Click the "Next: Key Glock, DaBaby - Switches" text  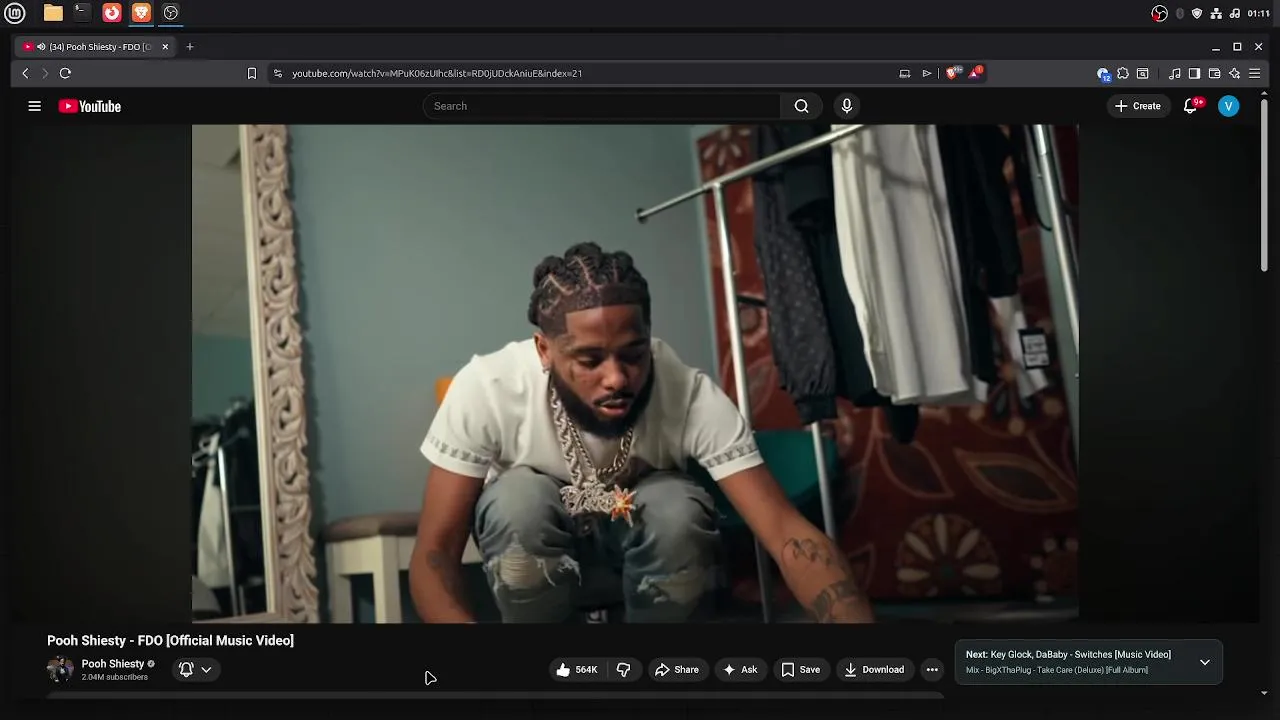[1068, 655]
